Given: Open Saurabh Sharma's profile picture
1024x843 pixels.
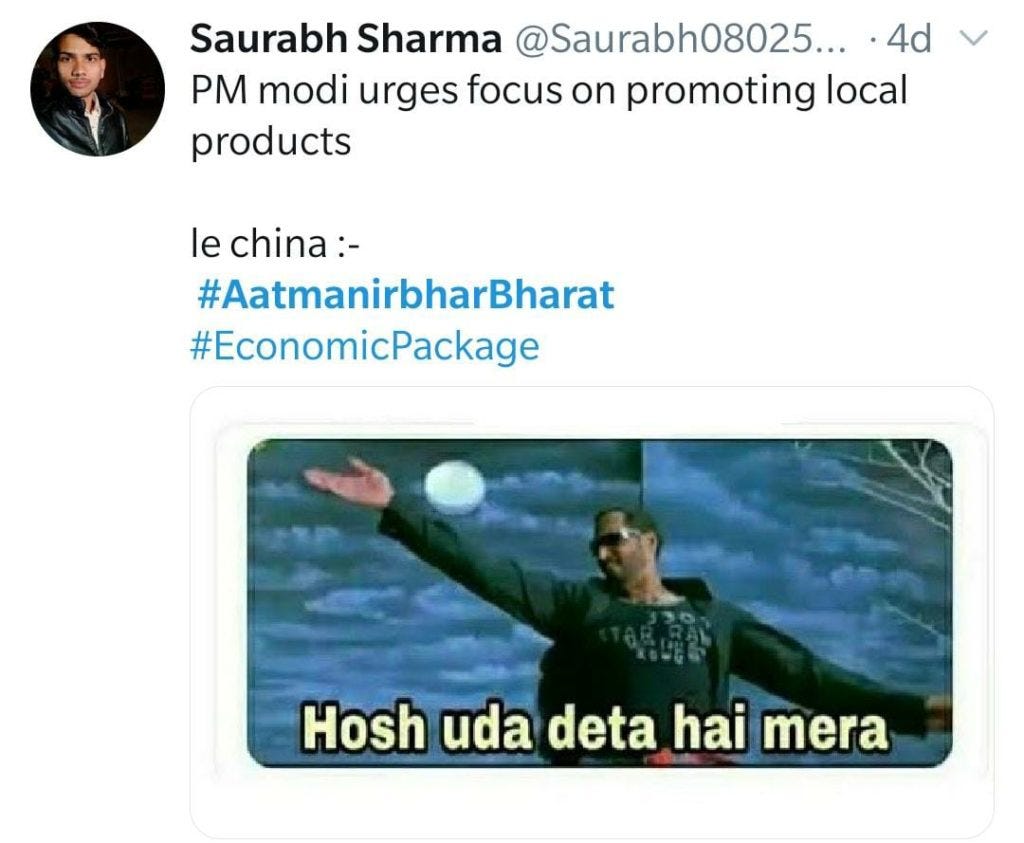Looking at the screenshot, I should point(97,89).
